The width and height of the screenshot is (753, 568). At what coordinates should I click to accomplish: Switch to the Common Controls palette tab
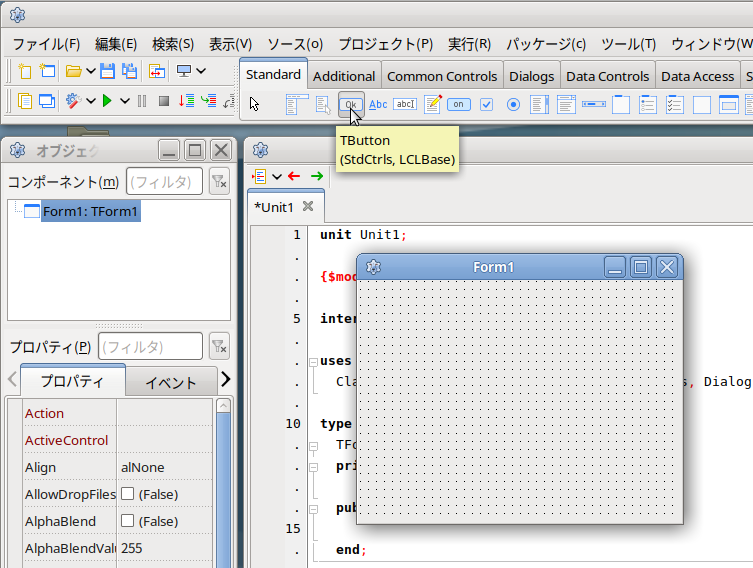(442, 76)
